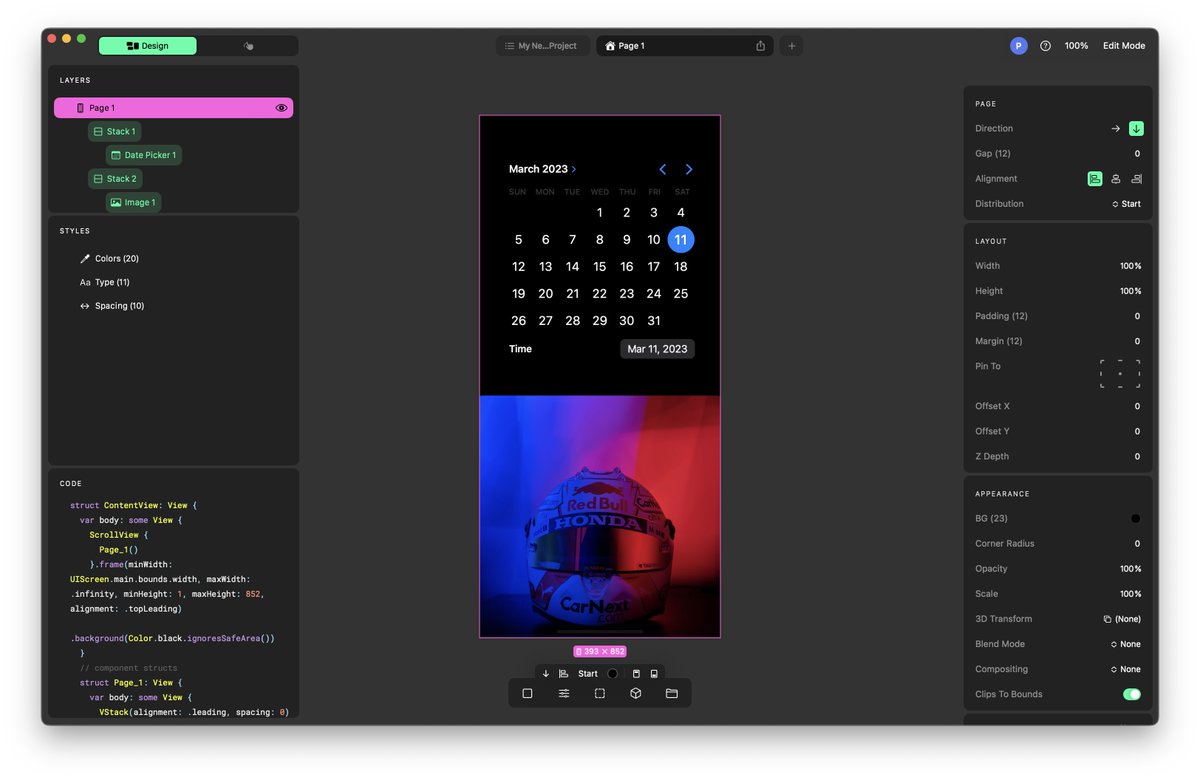Open 3D Transform (None) option
This screenshot has width=1200, height=780.
click(x=1122, y=619)
